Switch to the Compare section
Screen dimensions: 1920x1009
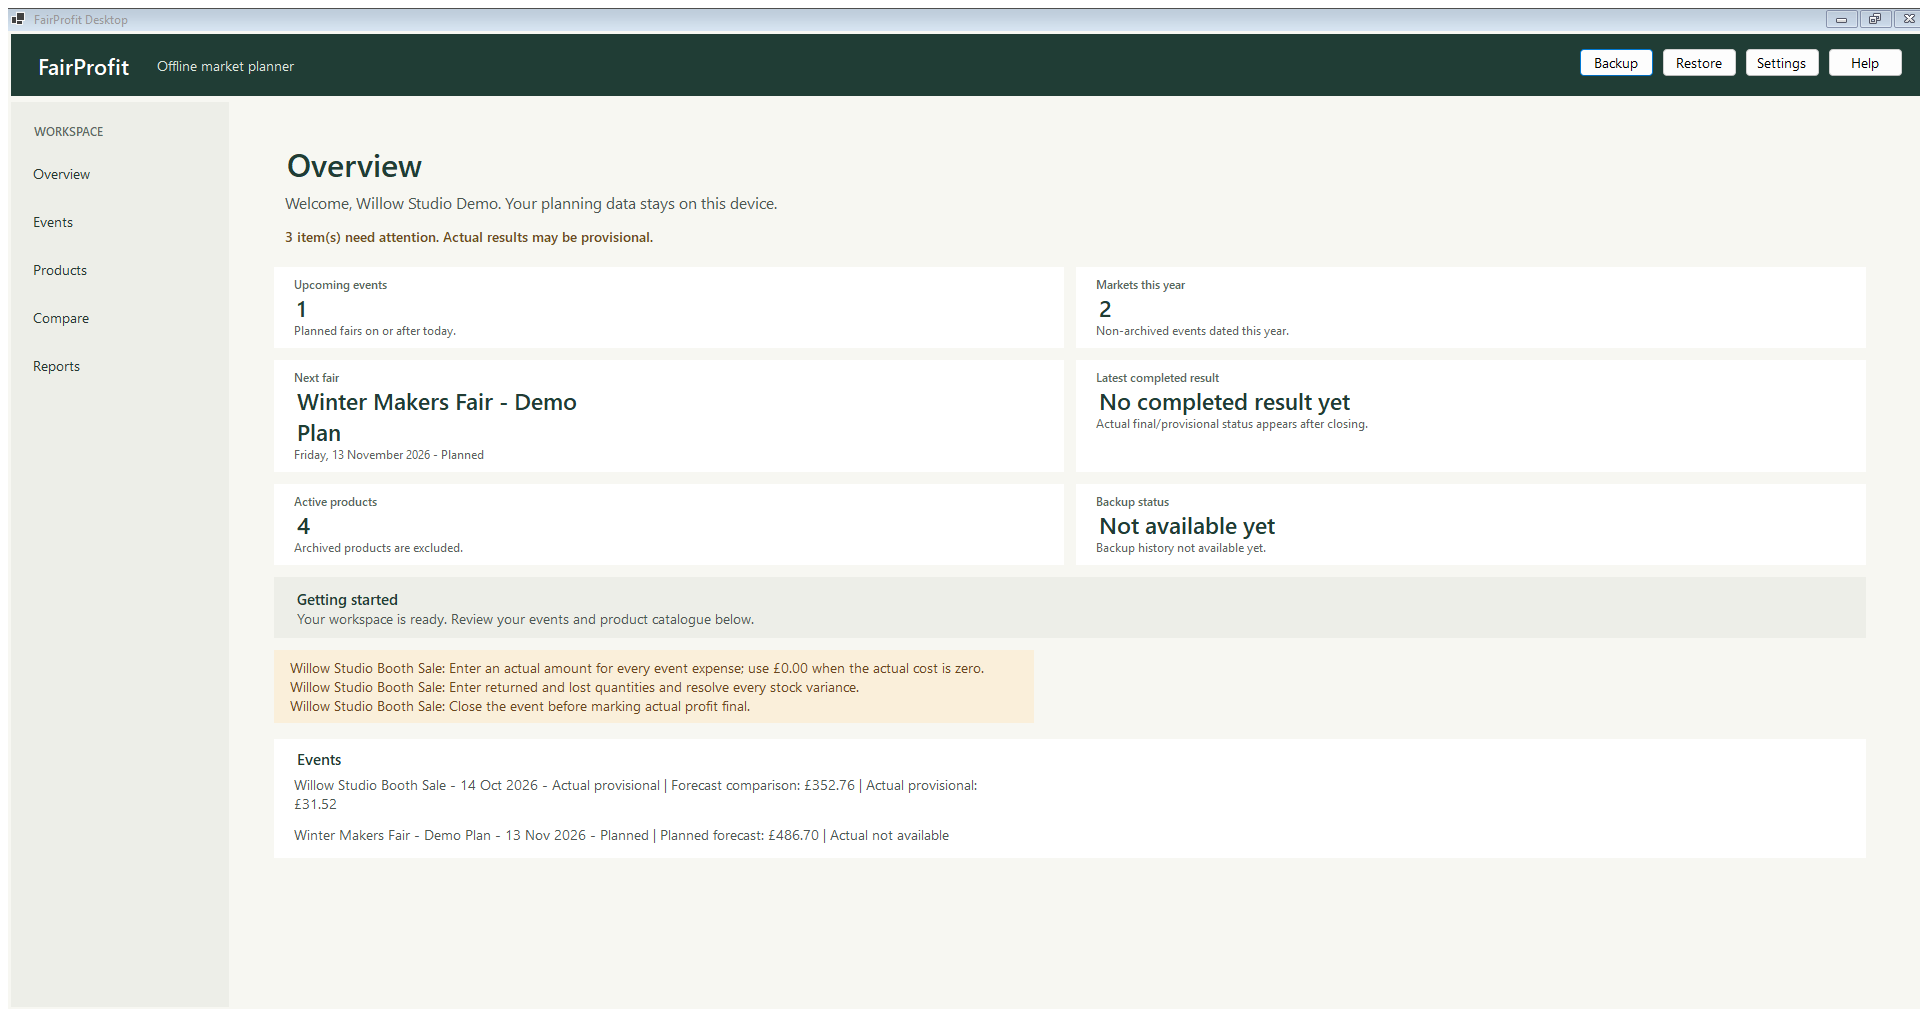pyautogui.click(x=61, y=318)
